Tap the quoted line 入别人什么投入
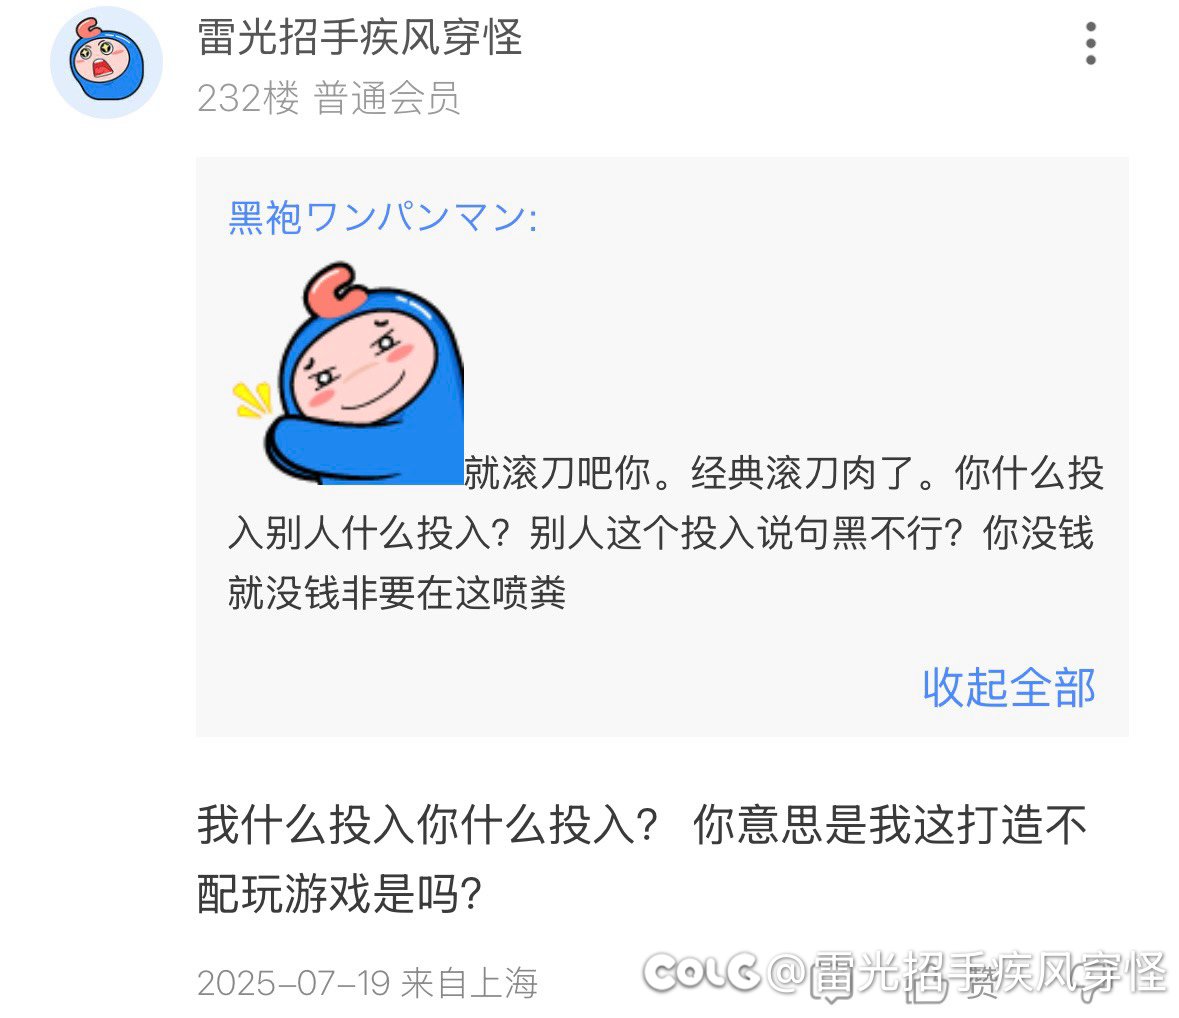The width and height of the screenshot is (1179, 1018). pyautogui.click(x=662, y=533)
